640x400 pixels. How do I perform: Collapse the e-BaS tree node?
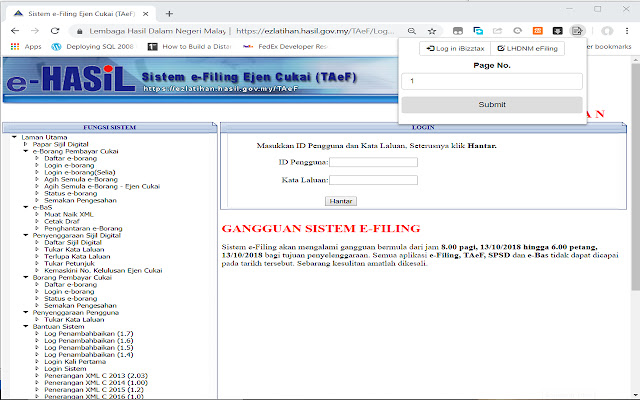[26, 207]
